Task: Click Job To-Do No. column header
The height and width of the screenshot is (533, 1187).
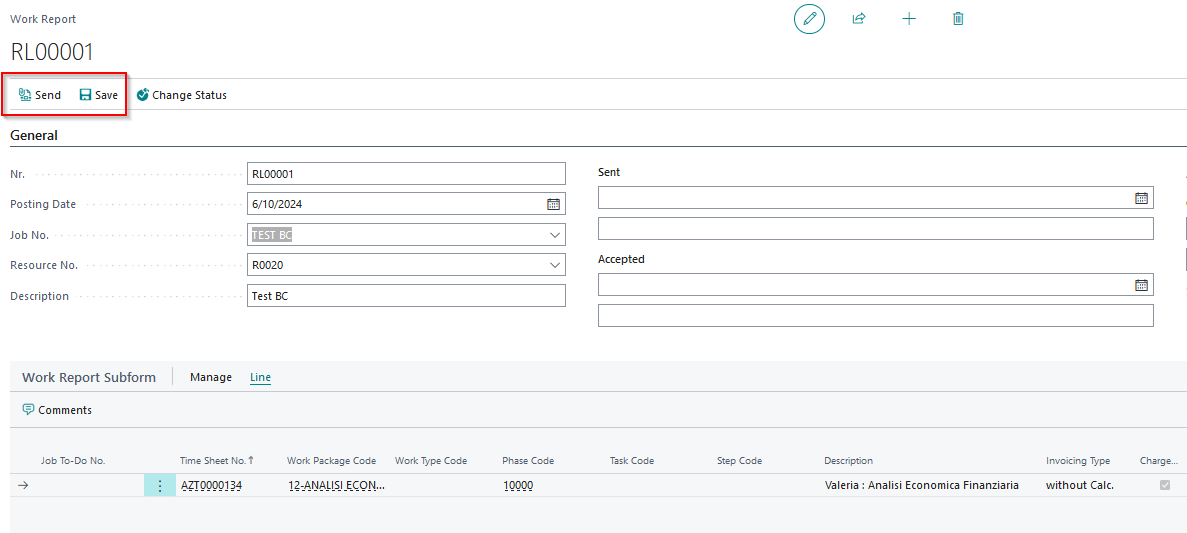Action: (x=73, y=460)
